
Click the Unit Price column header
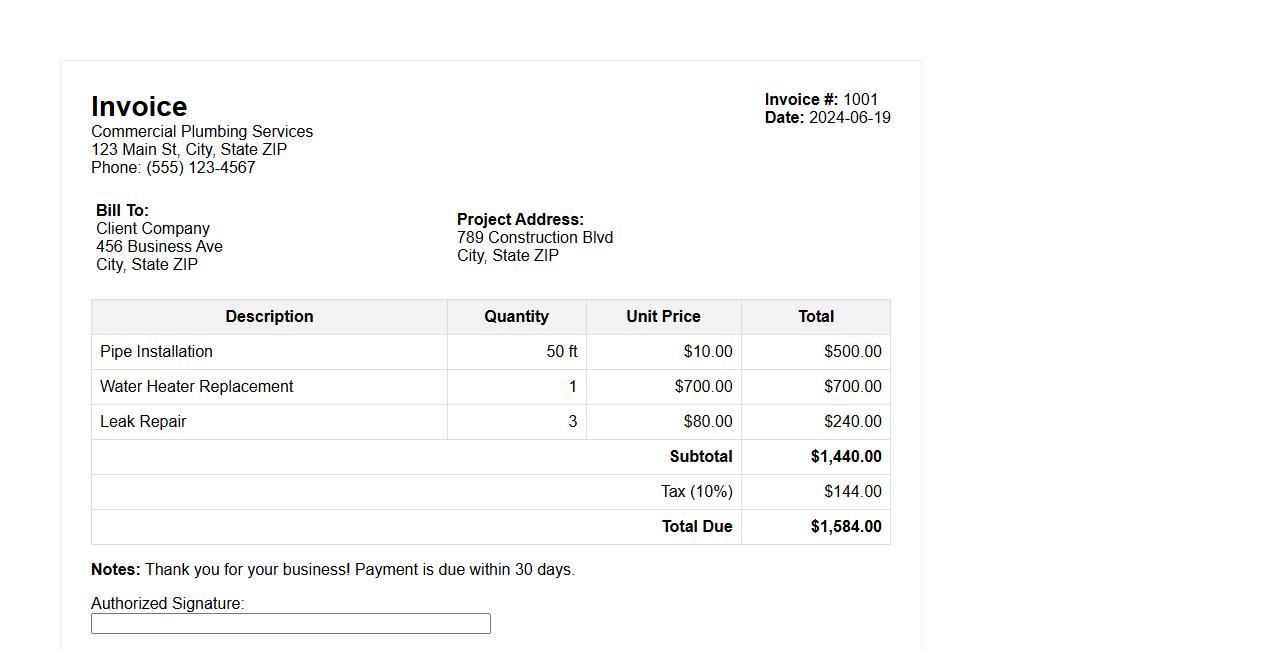(663, 316)
